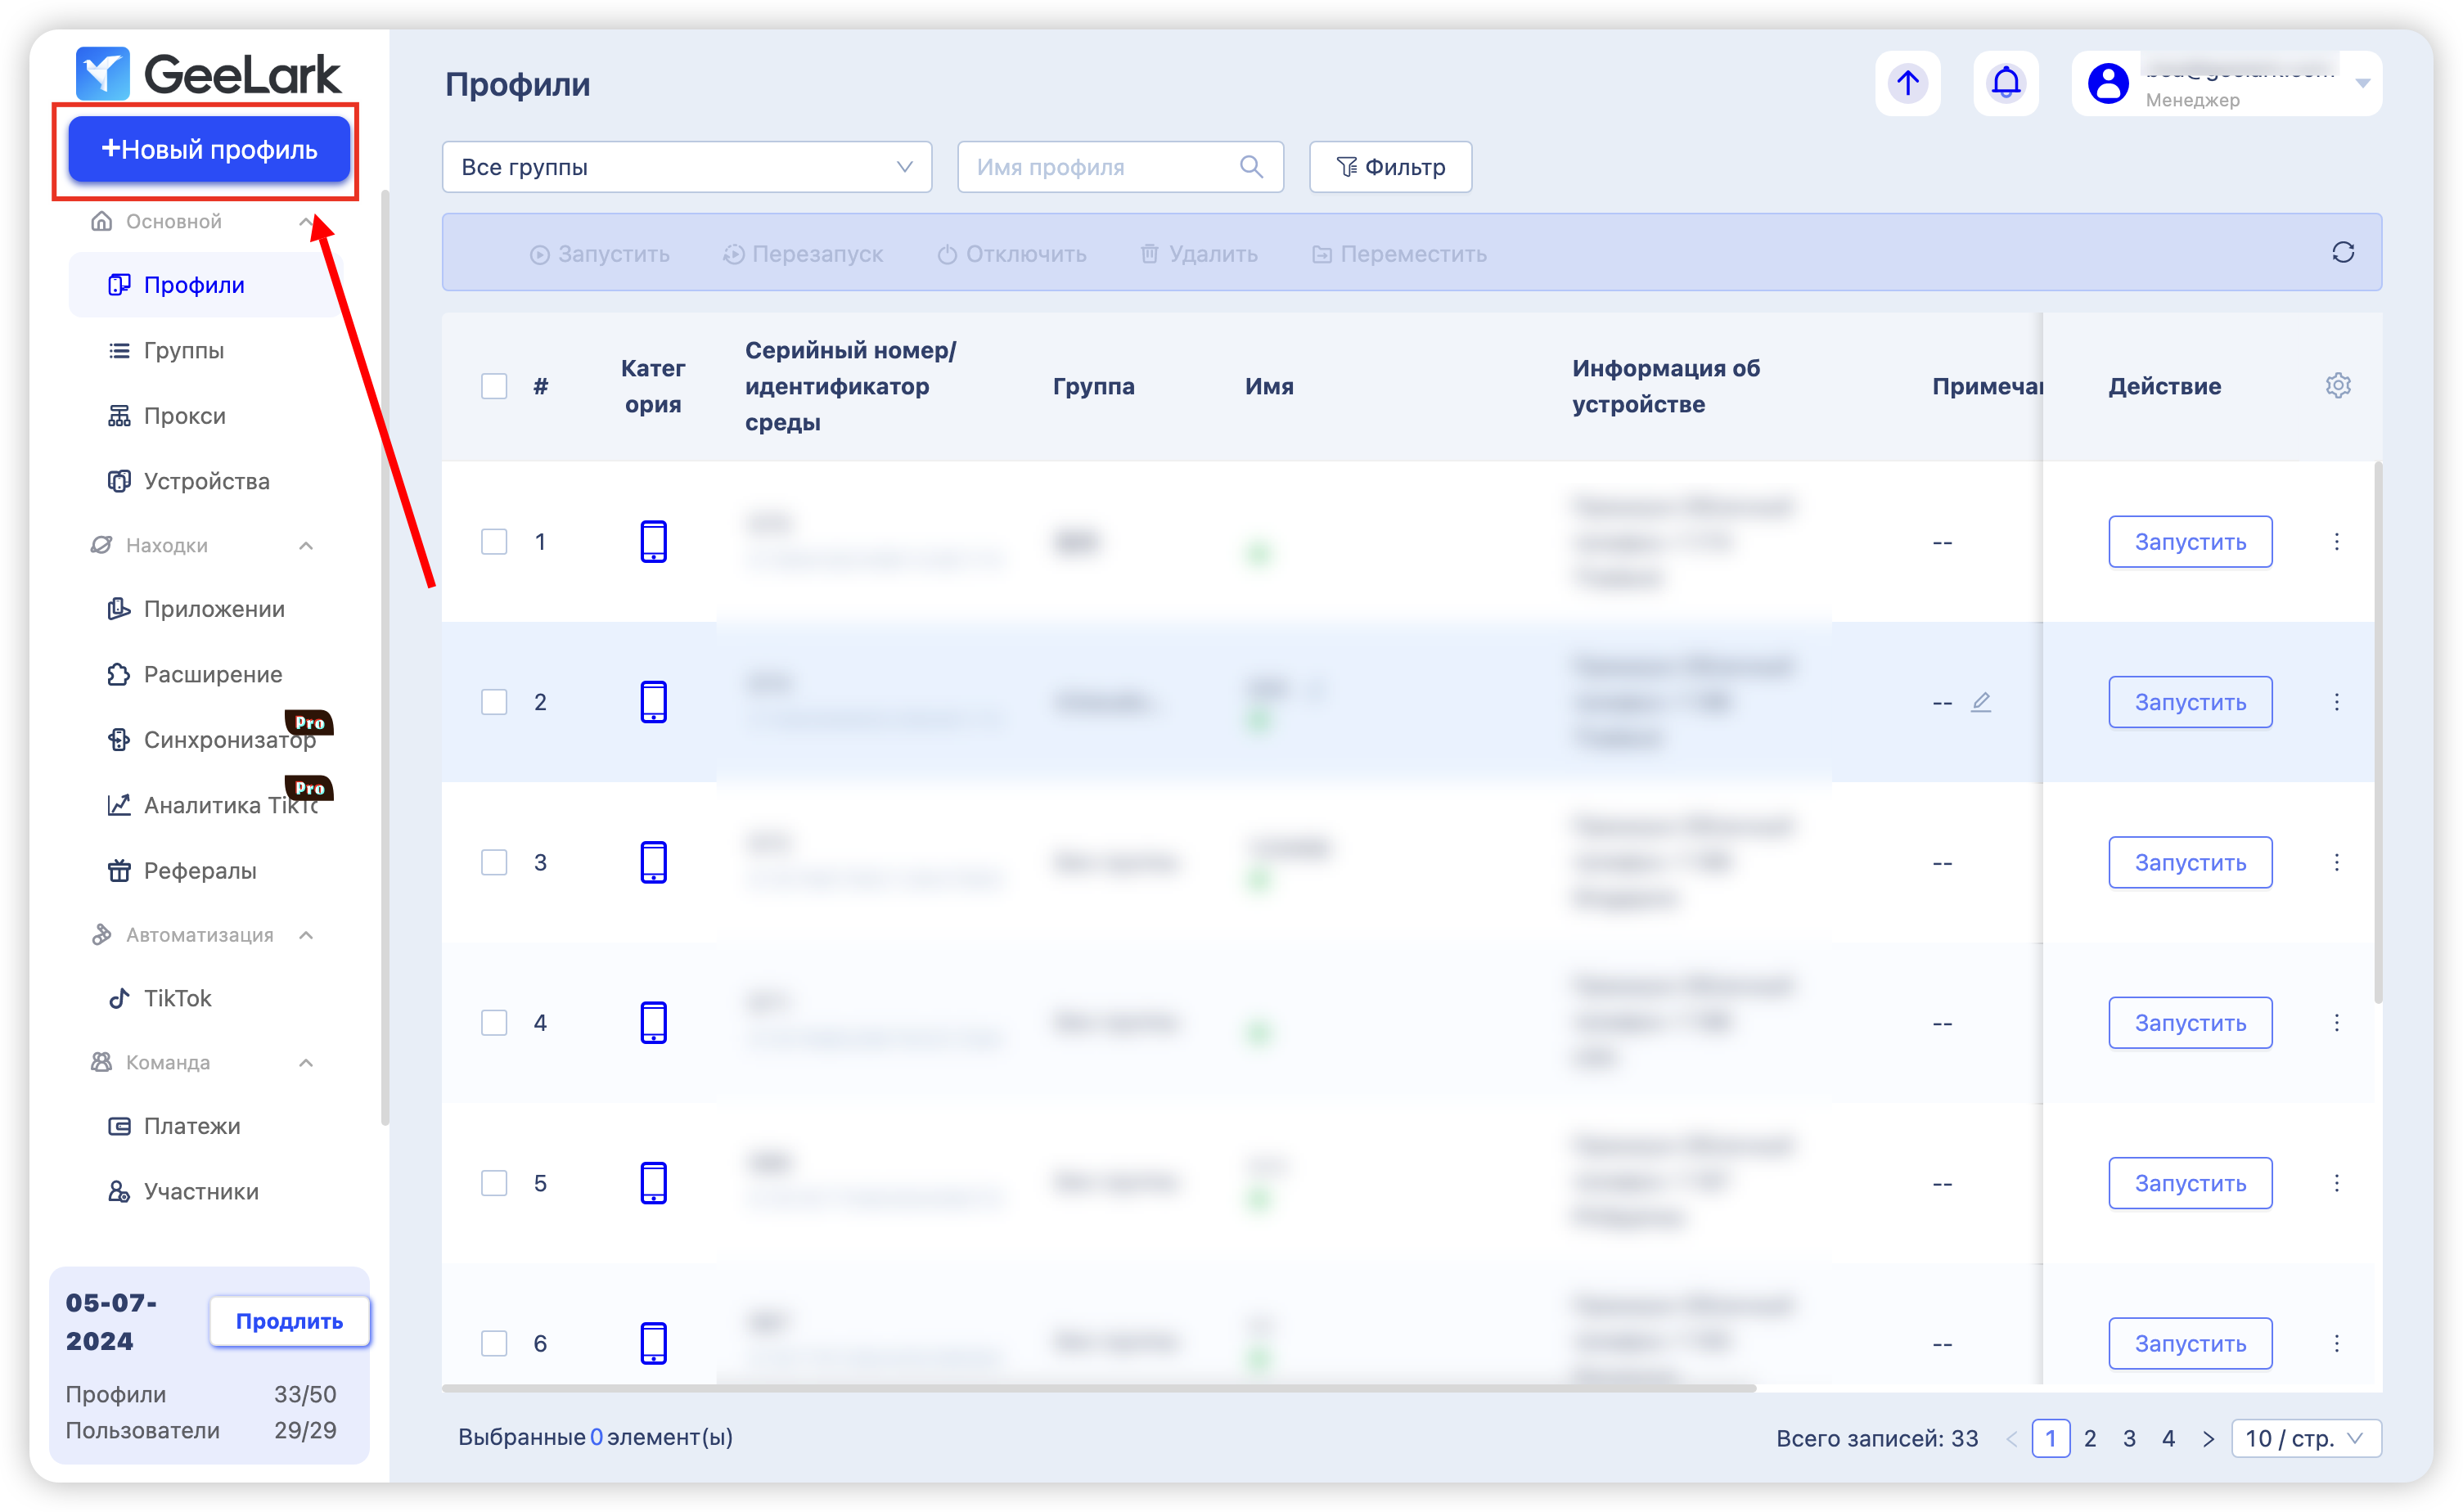Open TikTok automation in the sidebar
The width and height of the screenshot is (2463, 1512).
[x=177, y=998]
